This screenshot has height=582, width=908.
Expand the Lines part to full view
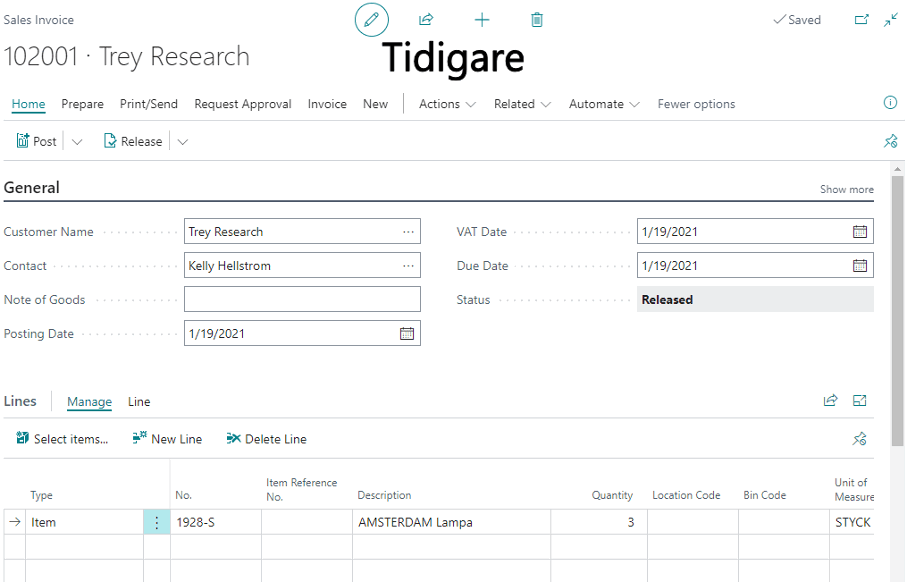[x=859, y=400]
